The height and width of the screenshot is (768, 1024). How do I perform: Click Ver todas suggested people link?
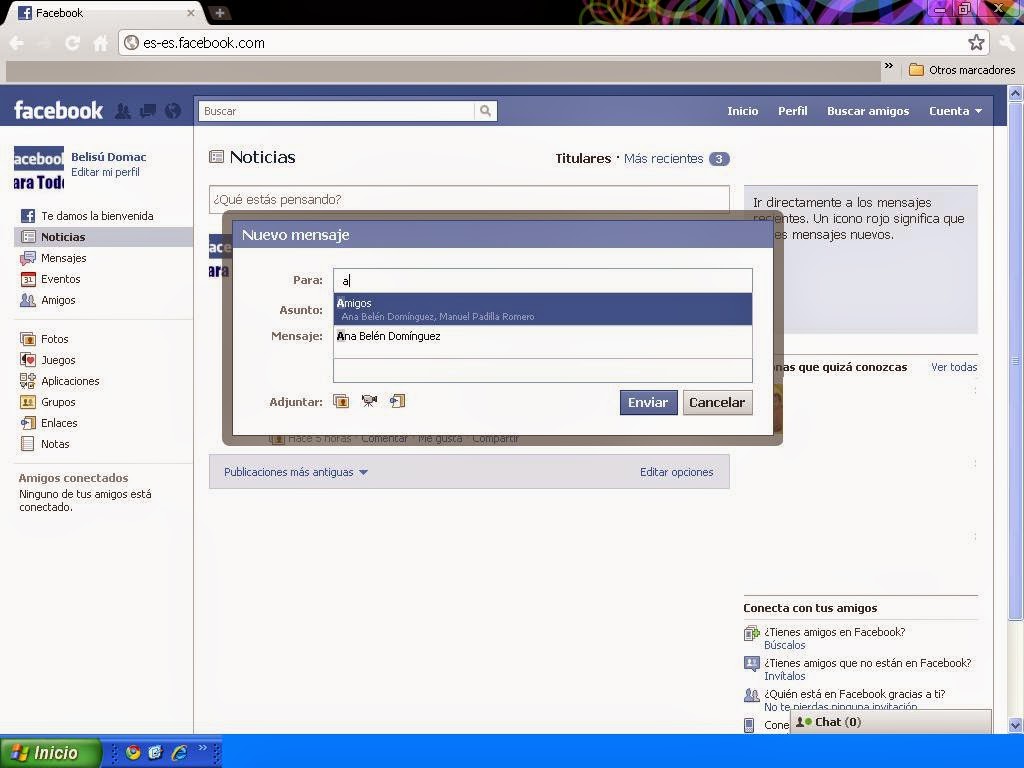[x=954, y=367]
